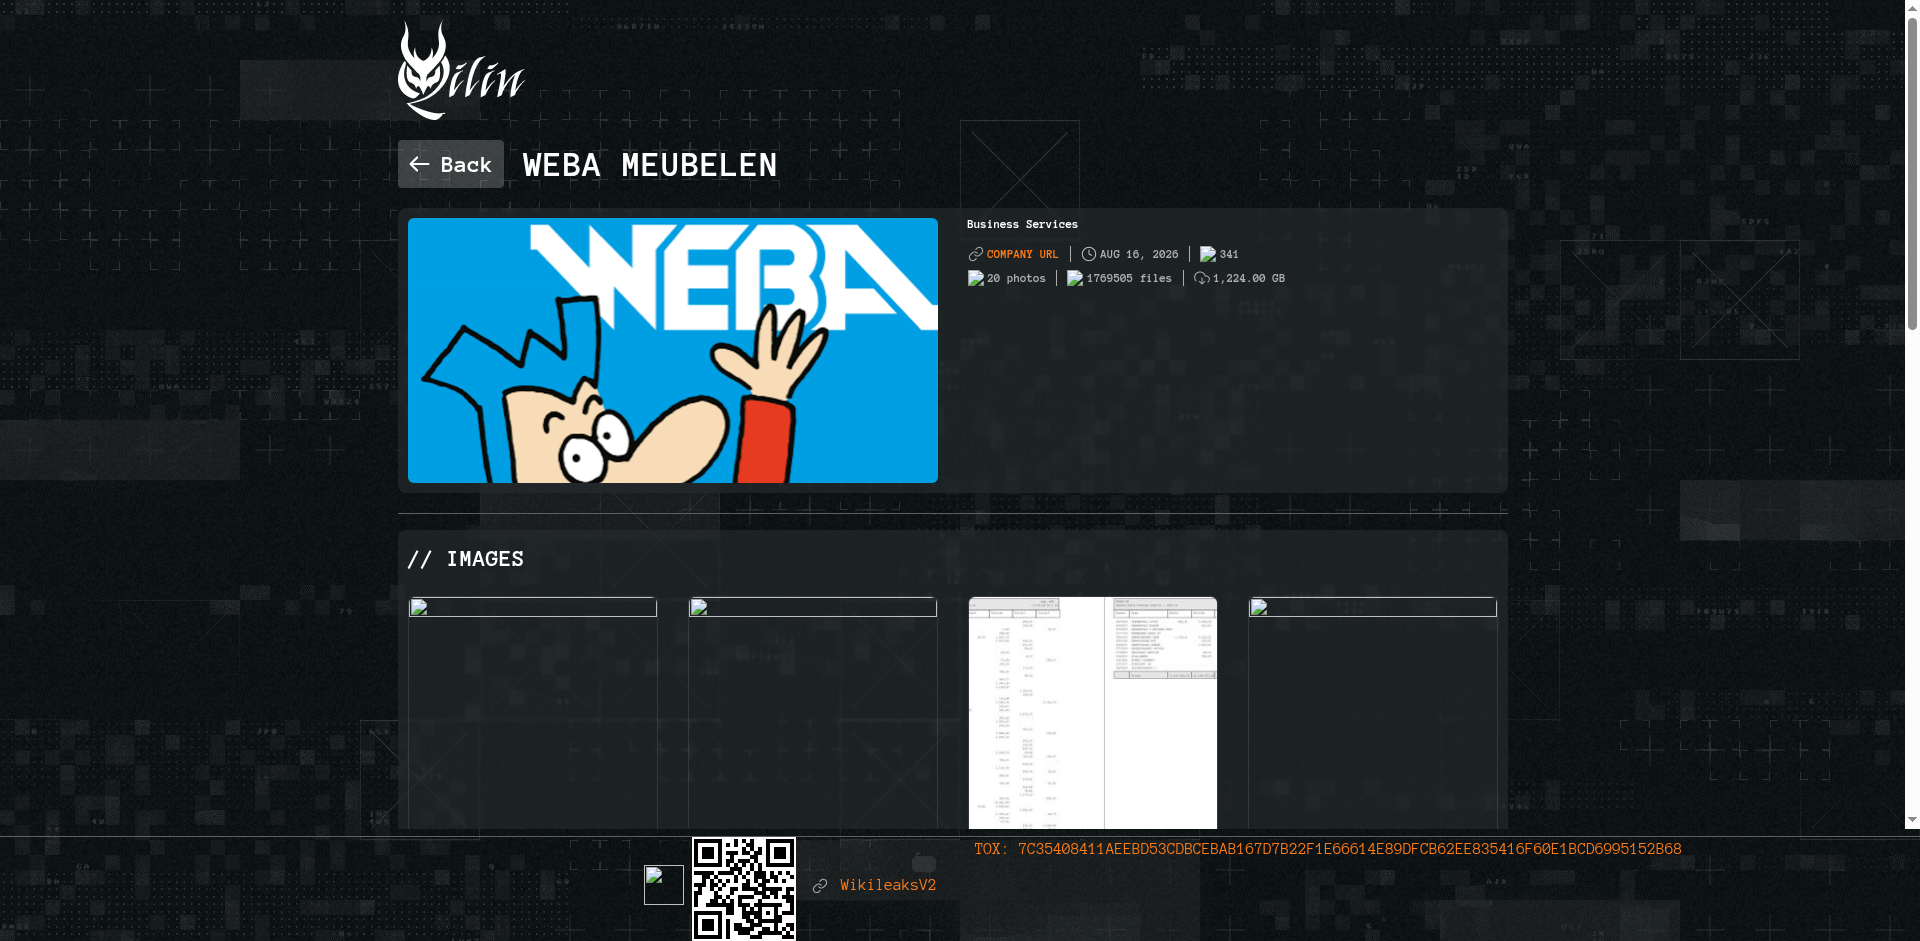
Task: Go back with the Back button
Action: (x=451, y=164)
